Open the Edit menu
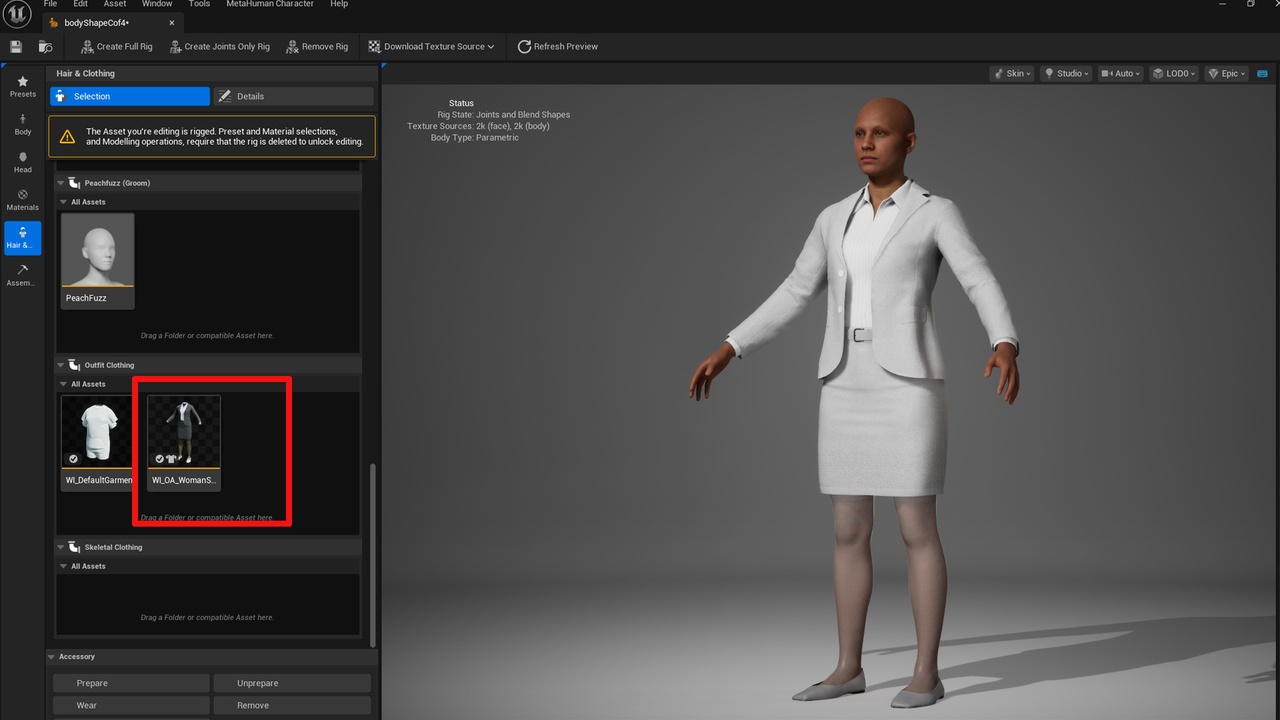This screenshot has height=720, width=1280. [x=80, y=4]
